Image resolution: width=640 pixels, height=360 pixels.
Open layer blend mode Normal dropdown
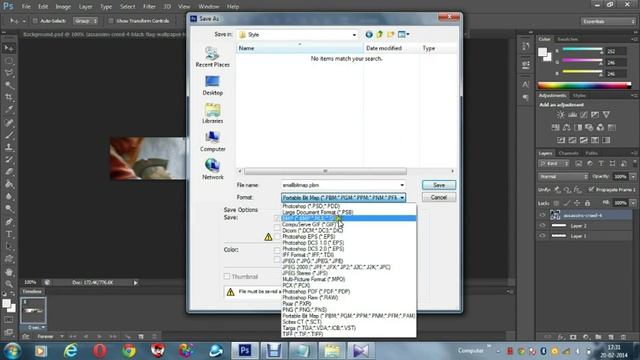563,177
